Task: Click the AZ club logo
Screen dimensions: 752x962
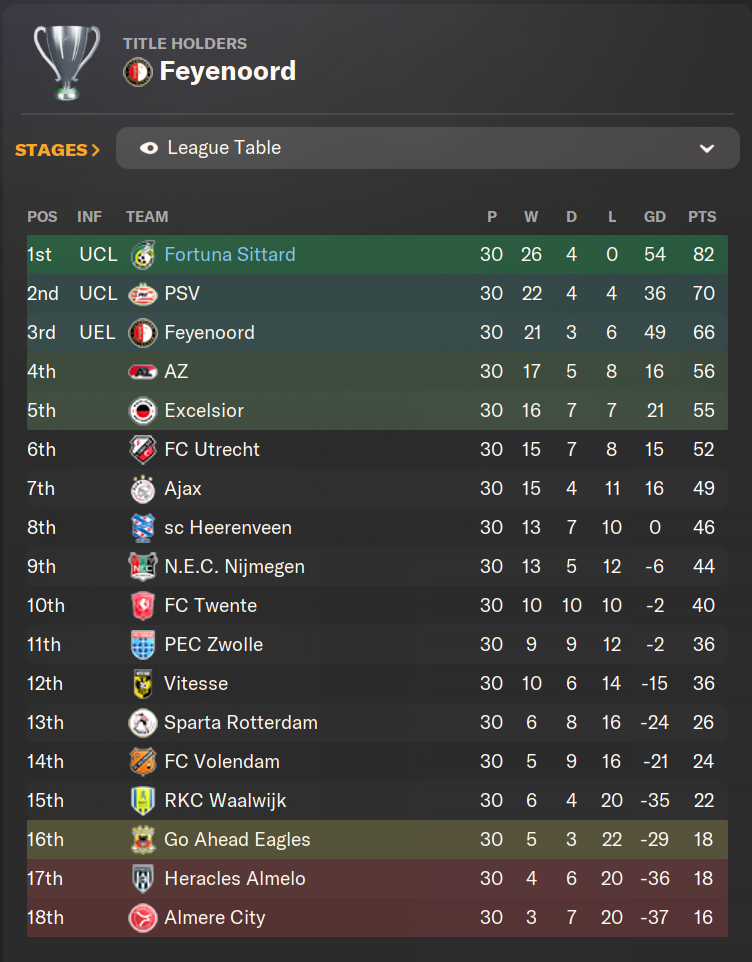Action: click(x=143, y=372)
